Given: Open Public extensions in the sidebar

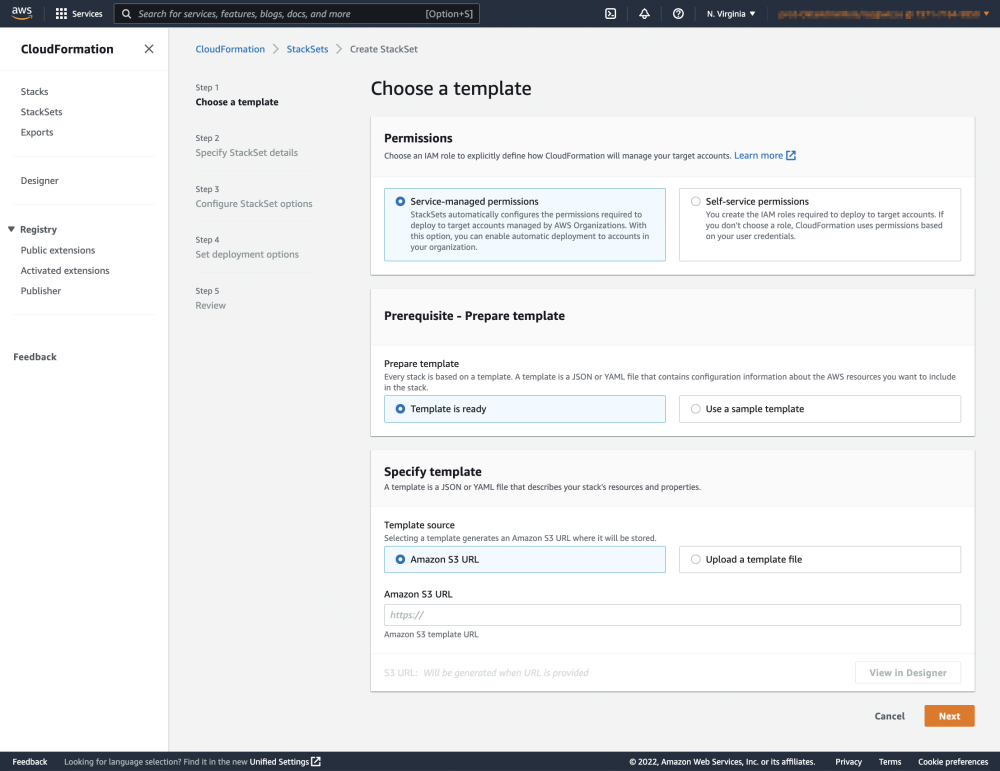Looking at the screenshot, I should pos(57,250).
